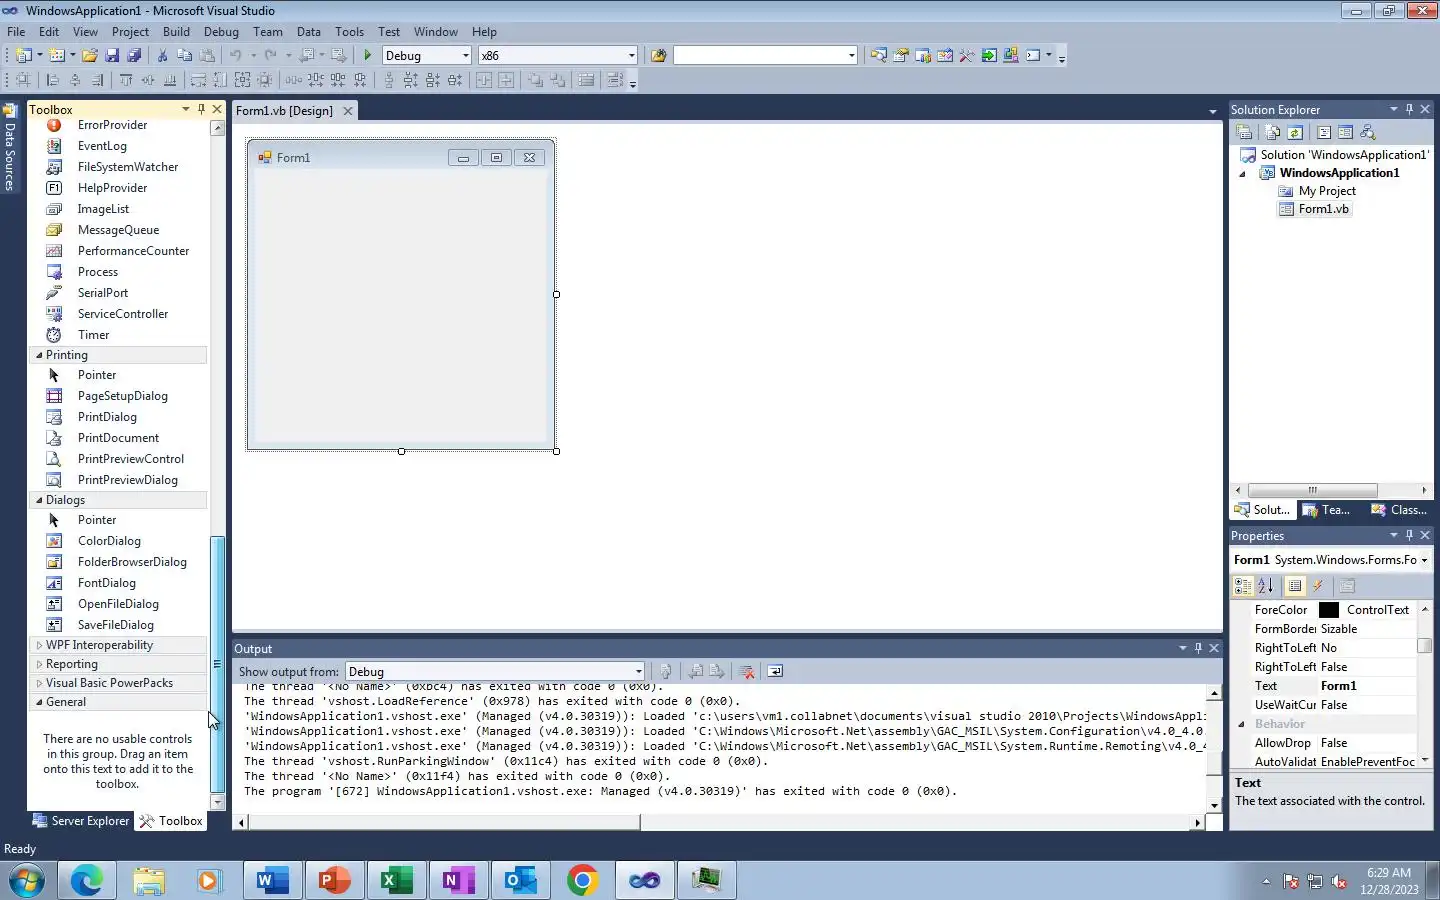Collapse WindowsApplication1 project node
Screen dimensions: 1440x900
pos(1243,174)
